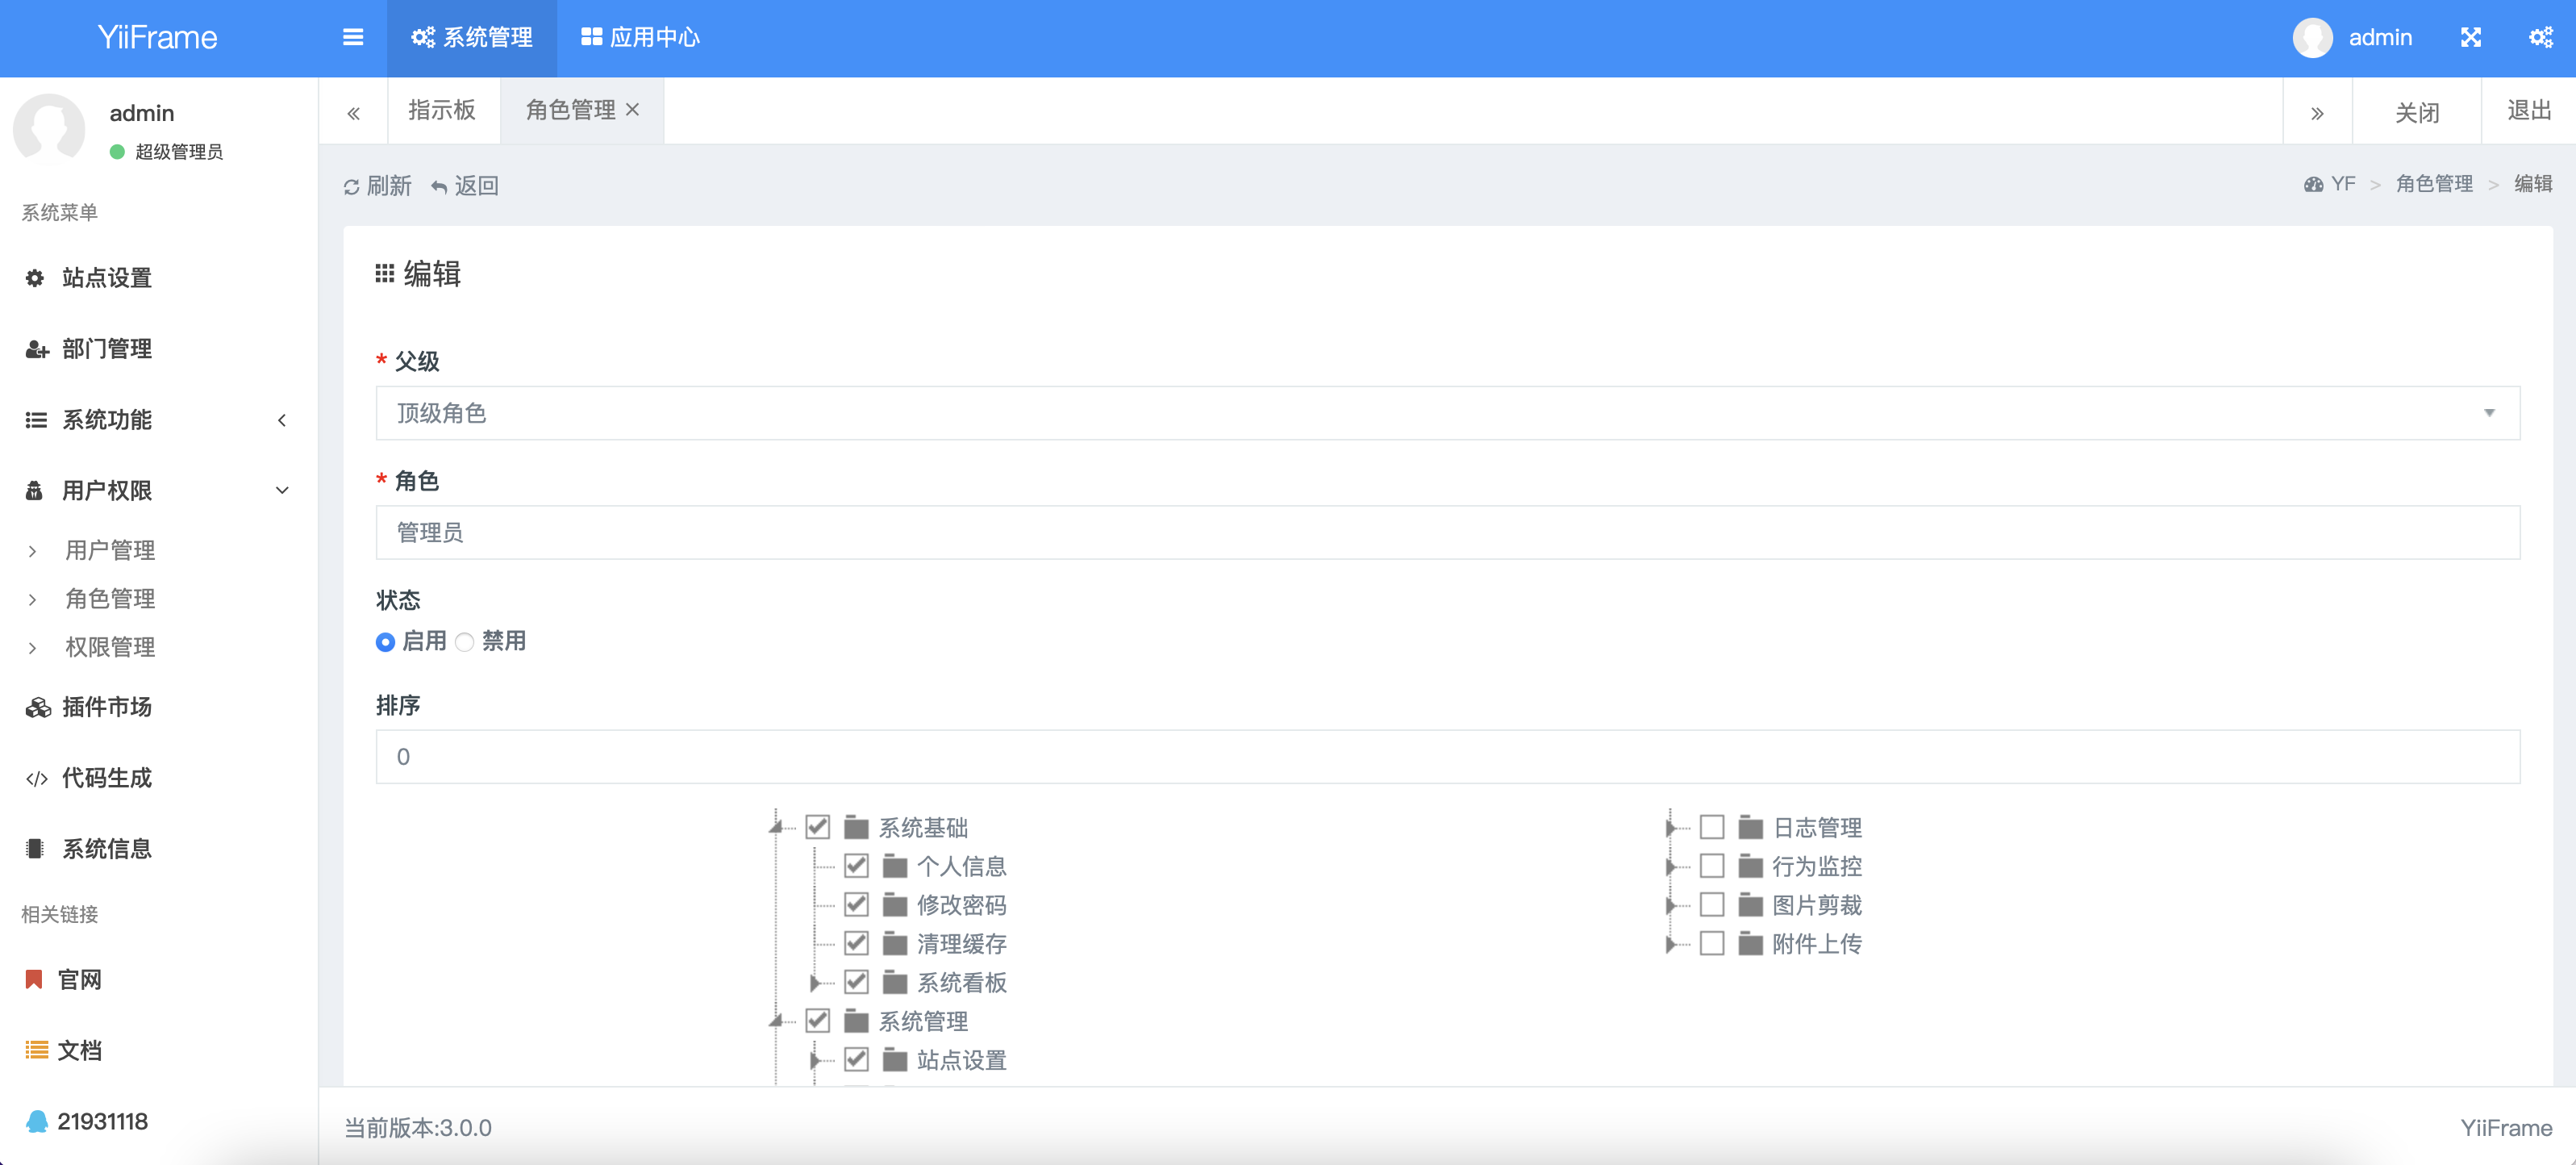The width and height of the screenshot is (2576, 1165).
Task: Open 站点设置 gear icon in sidebar
Action: [x=35, y=278]
